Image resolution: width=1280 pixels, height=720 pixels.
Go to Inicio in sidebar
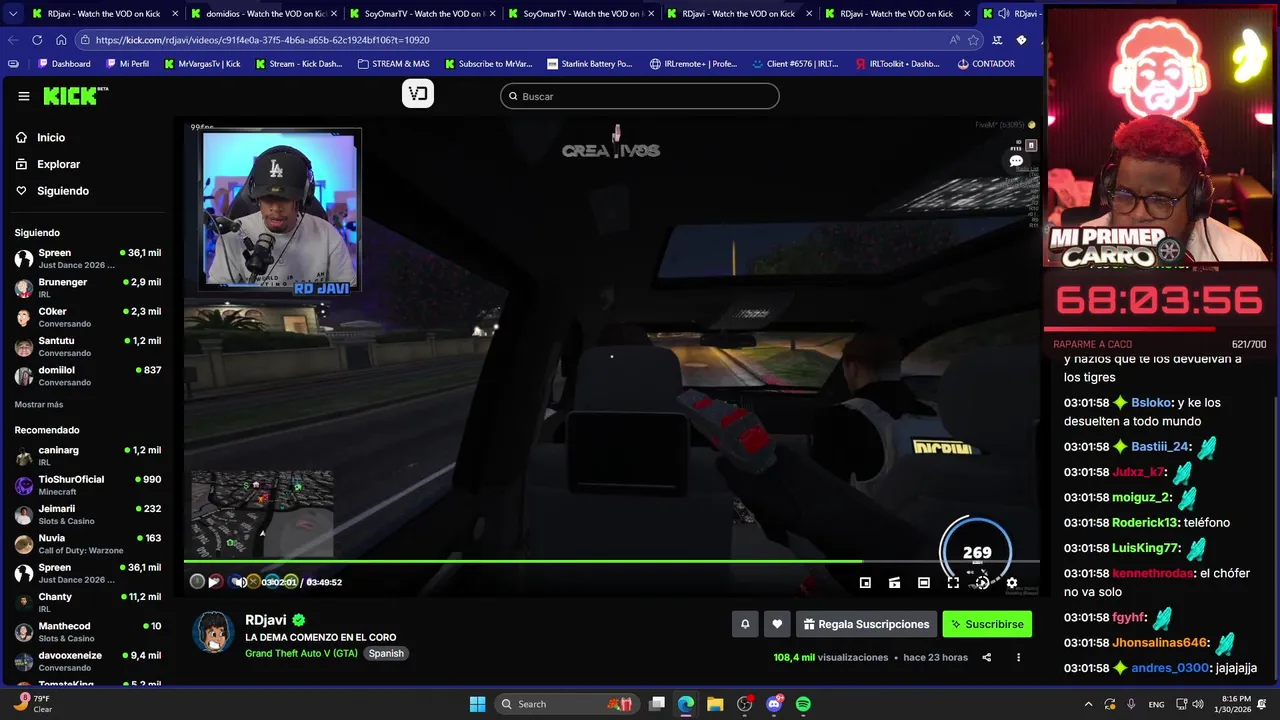51,138
